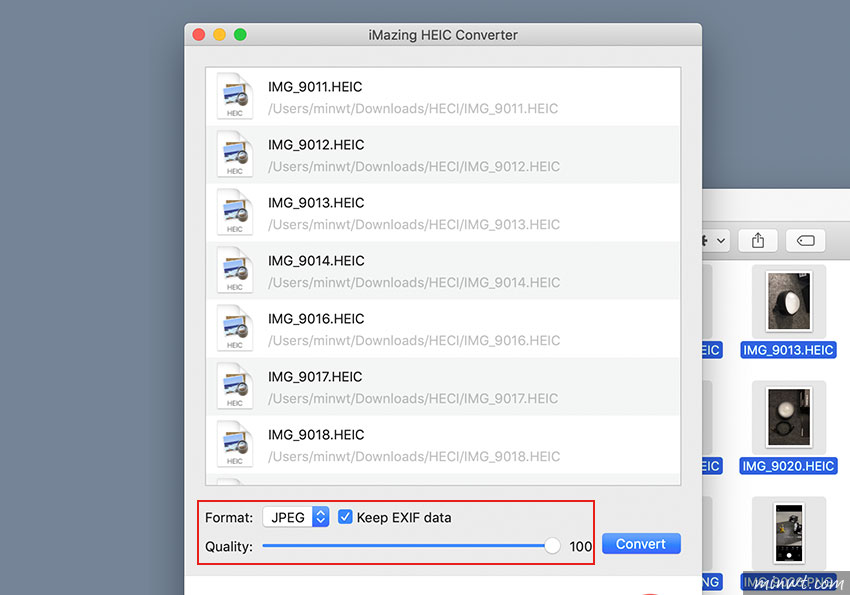Click the path /Users/minwt/Downloads/HECI/IMG_9013.HEIC
This screenshot has width=850, height=595.
[414, 225]
